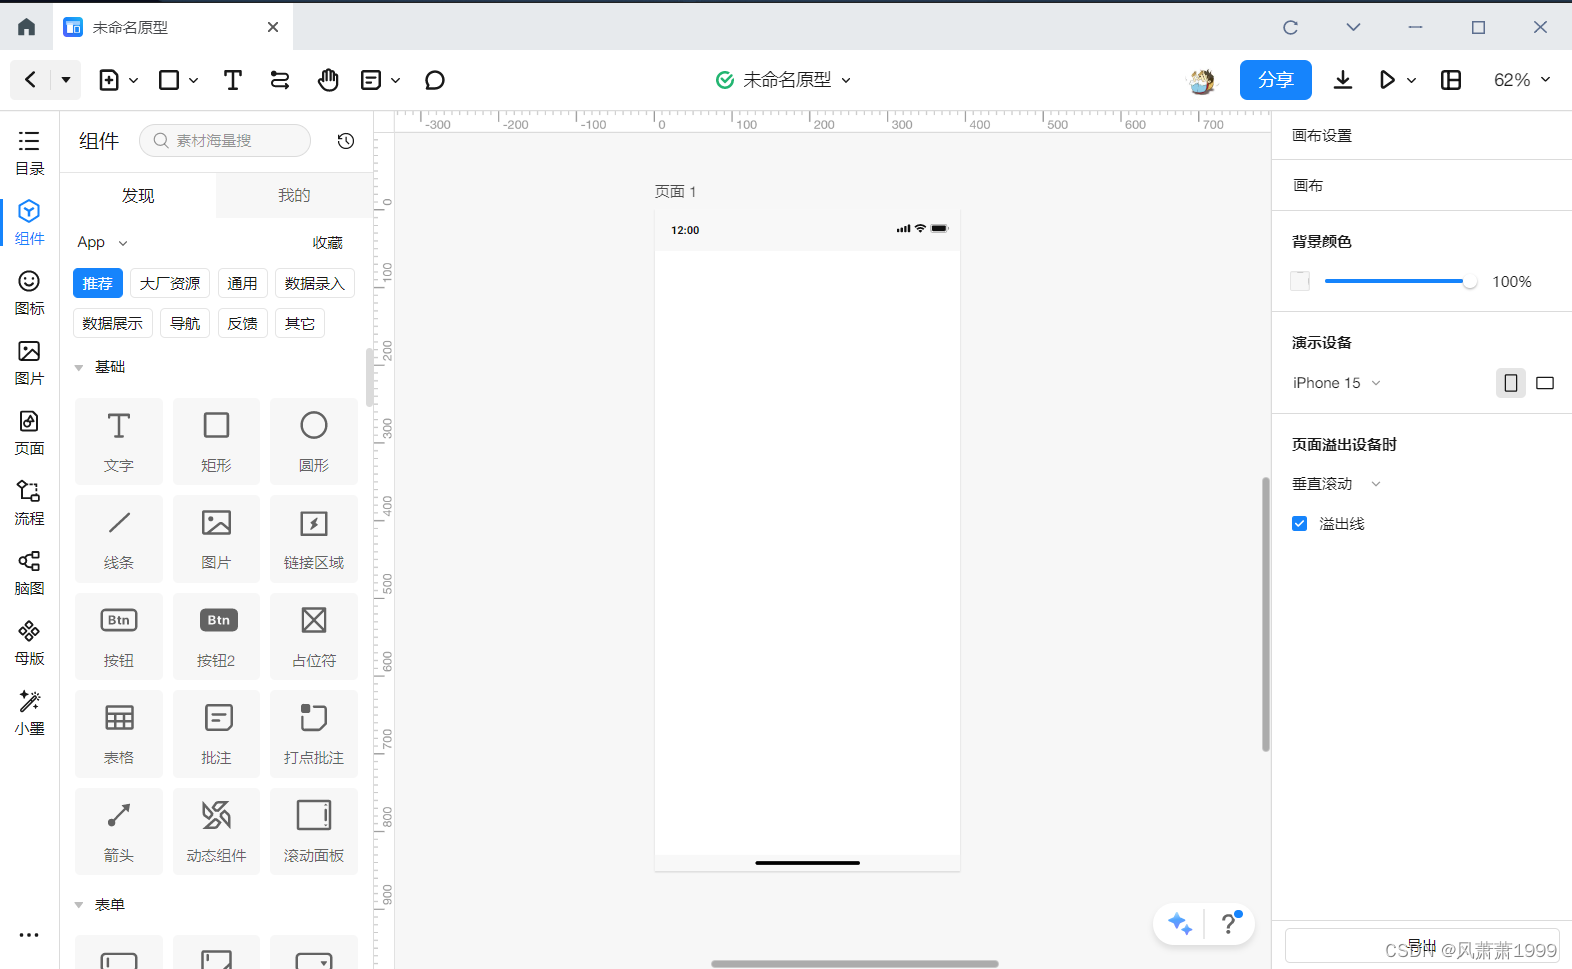Select the connector line tool in toolbar

click(x=280, y=80)
